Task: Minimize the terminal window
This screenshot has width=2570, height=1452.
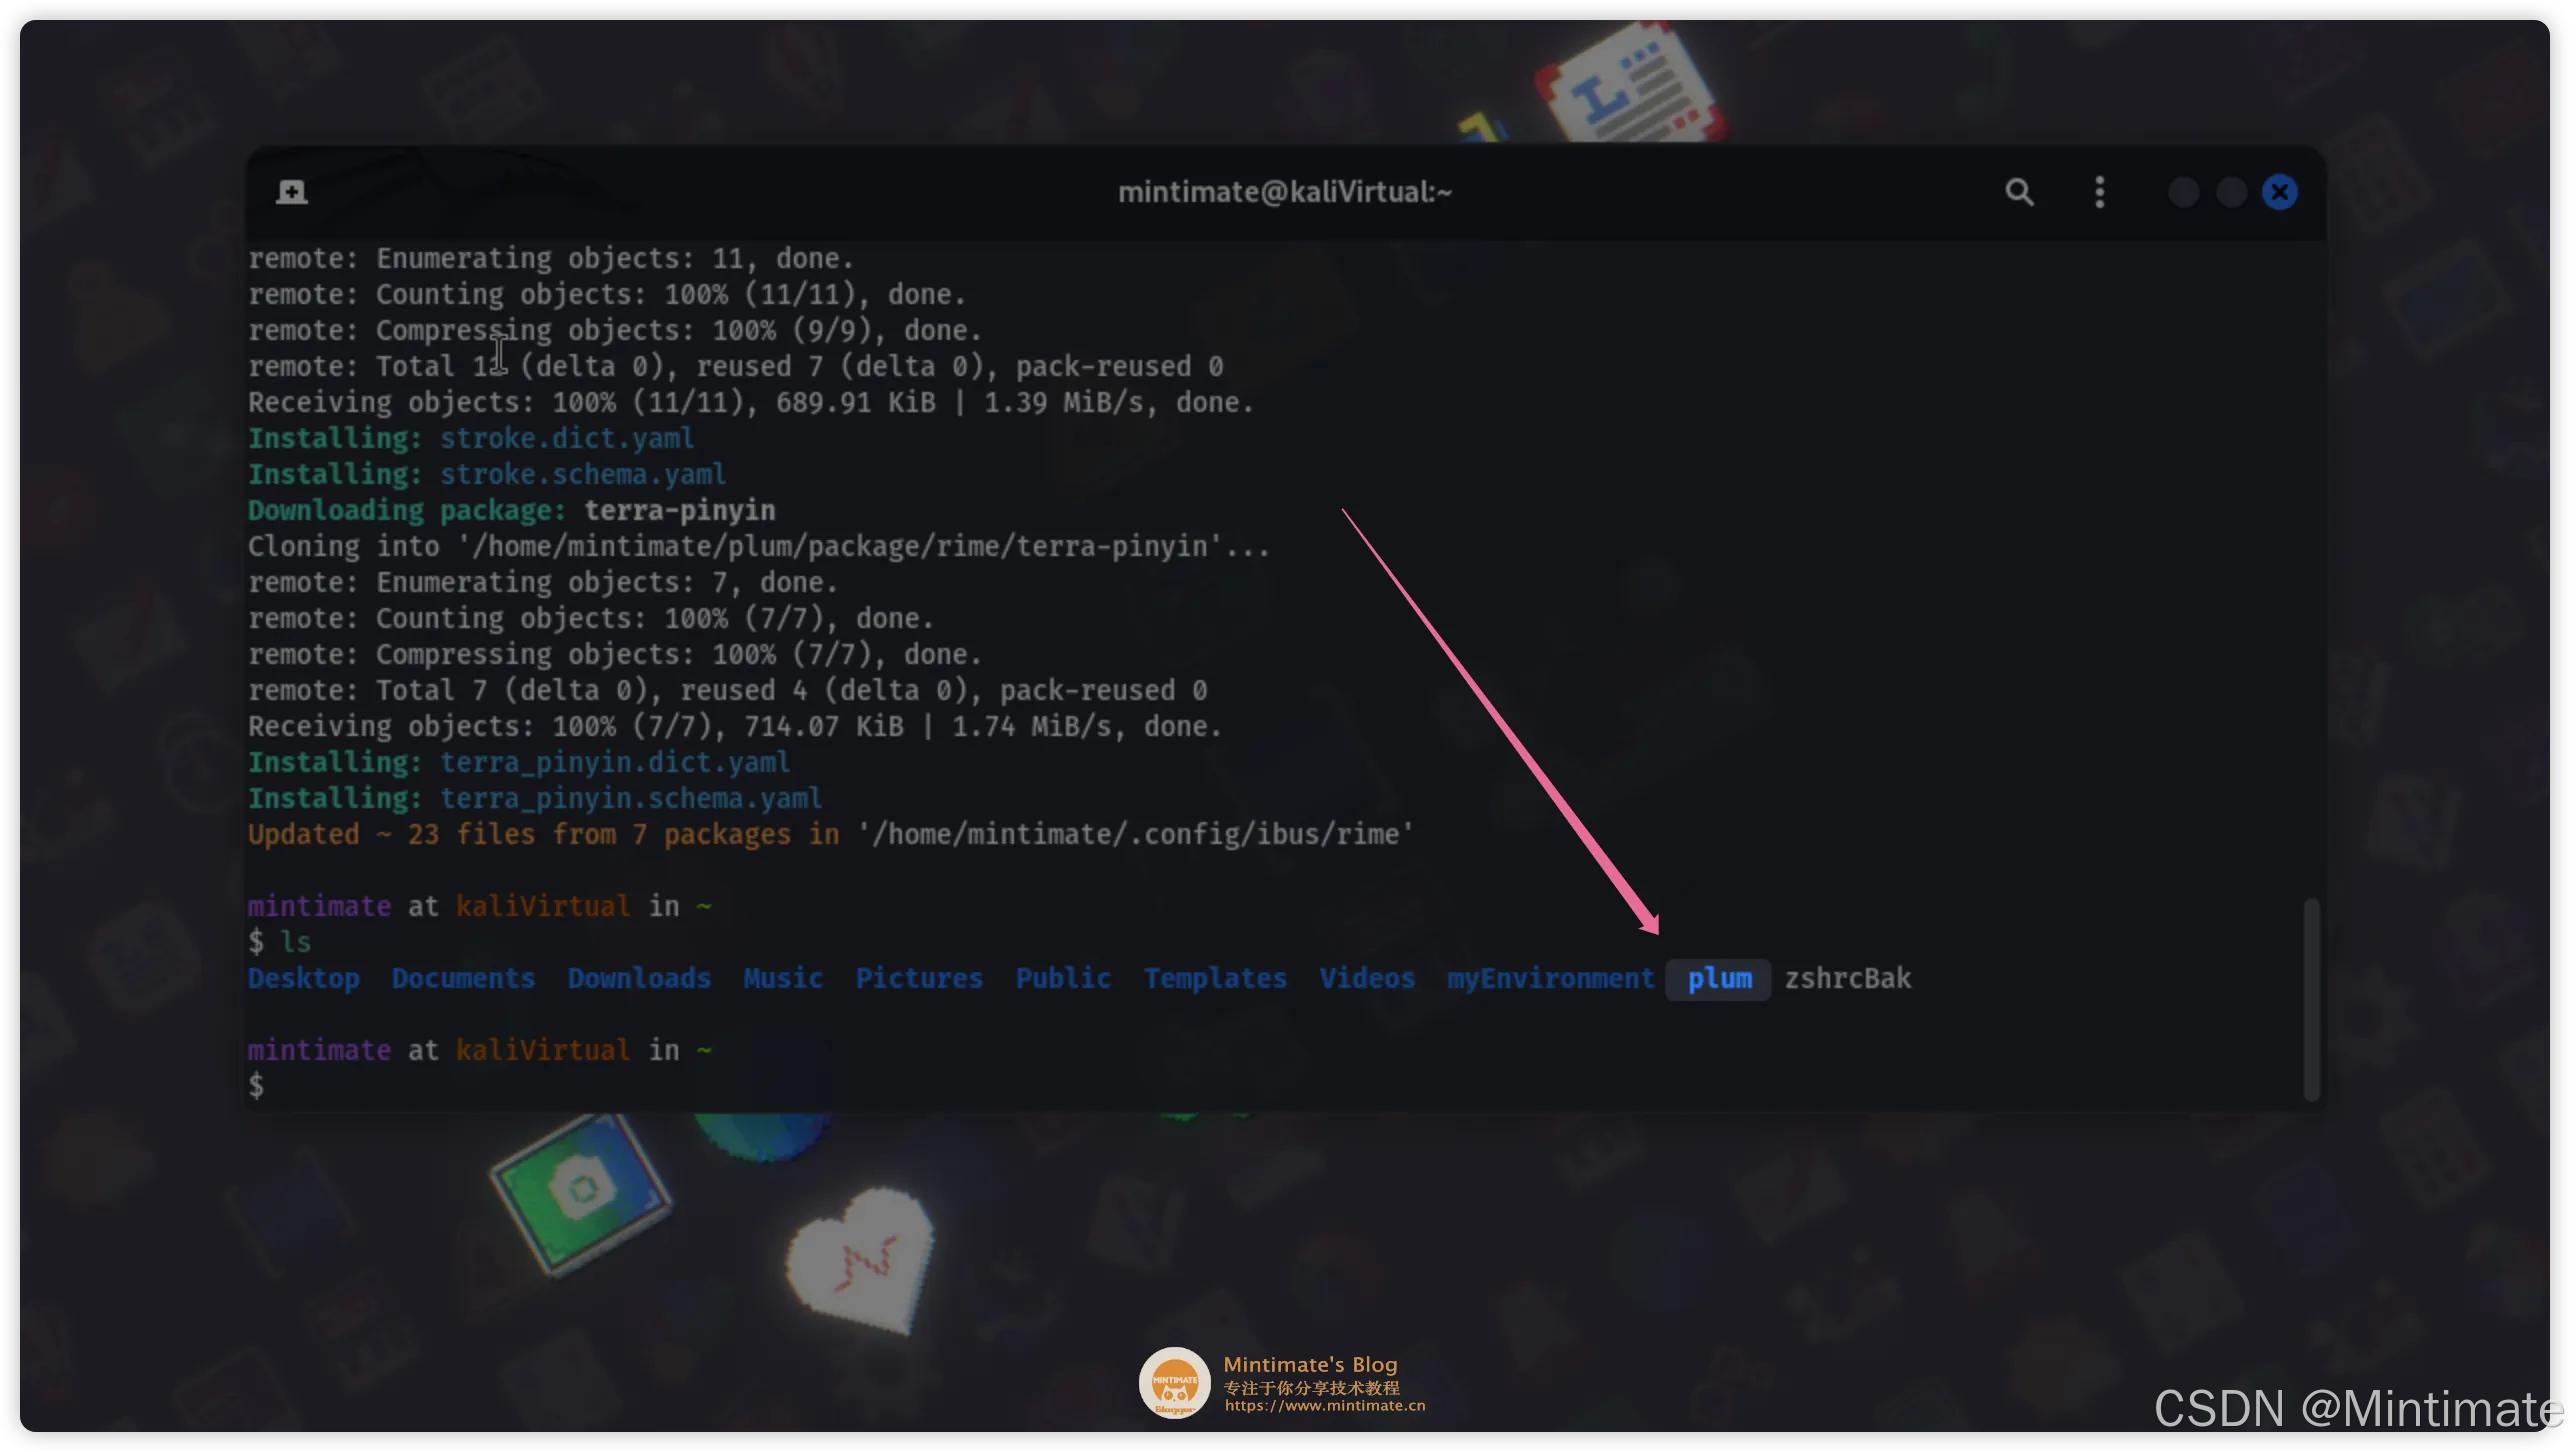Action: 2183,192
